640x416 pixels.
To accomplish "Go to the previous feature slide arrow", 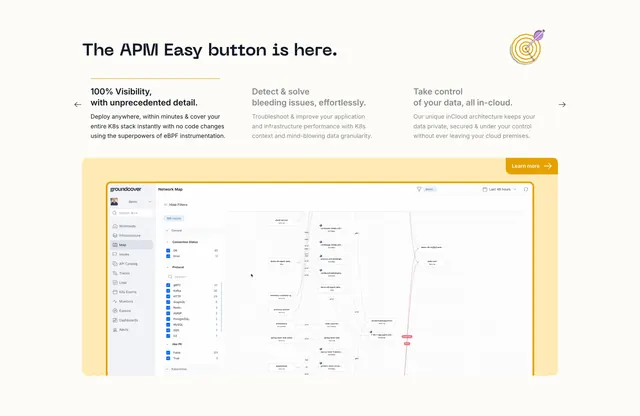I will click(78, 105).
